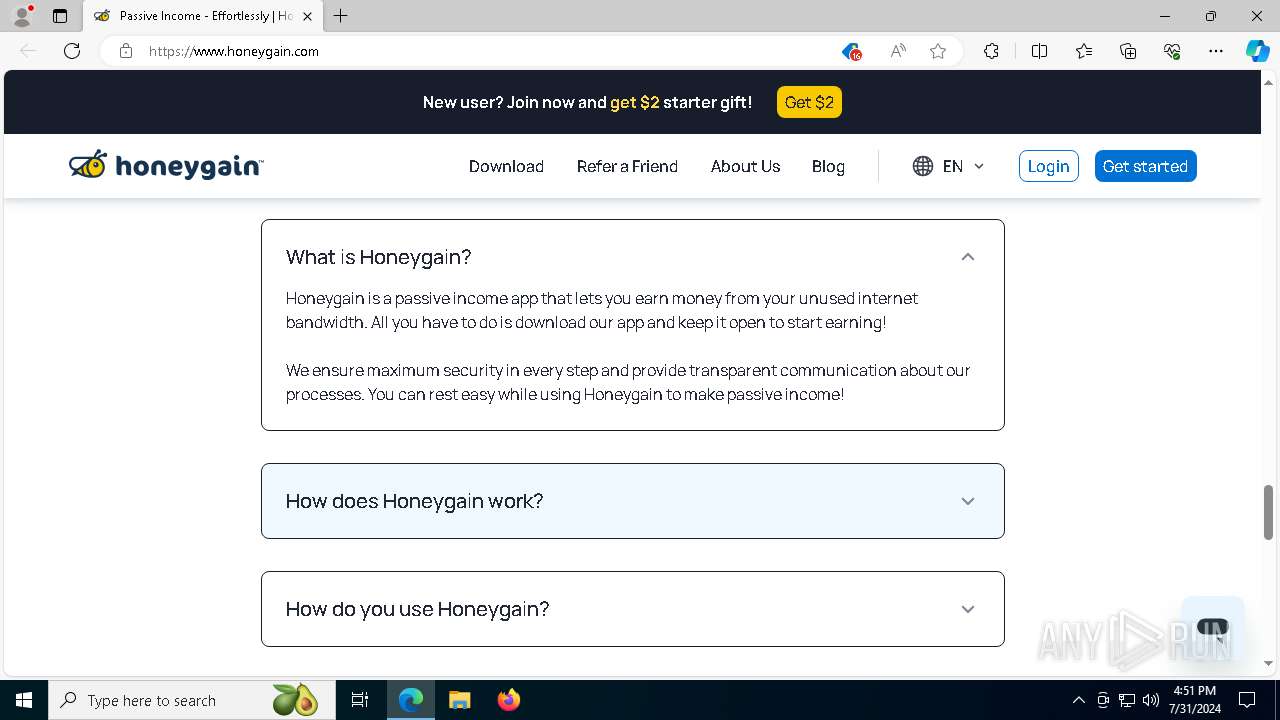
Task: Toggle Split screen icon
Action: [1039, 51]
